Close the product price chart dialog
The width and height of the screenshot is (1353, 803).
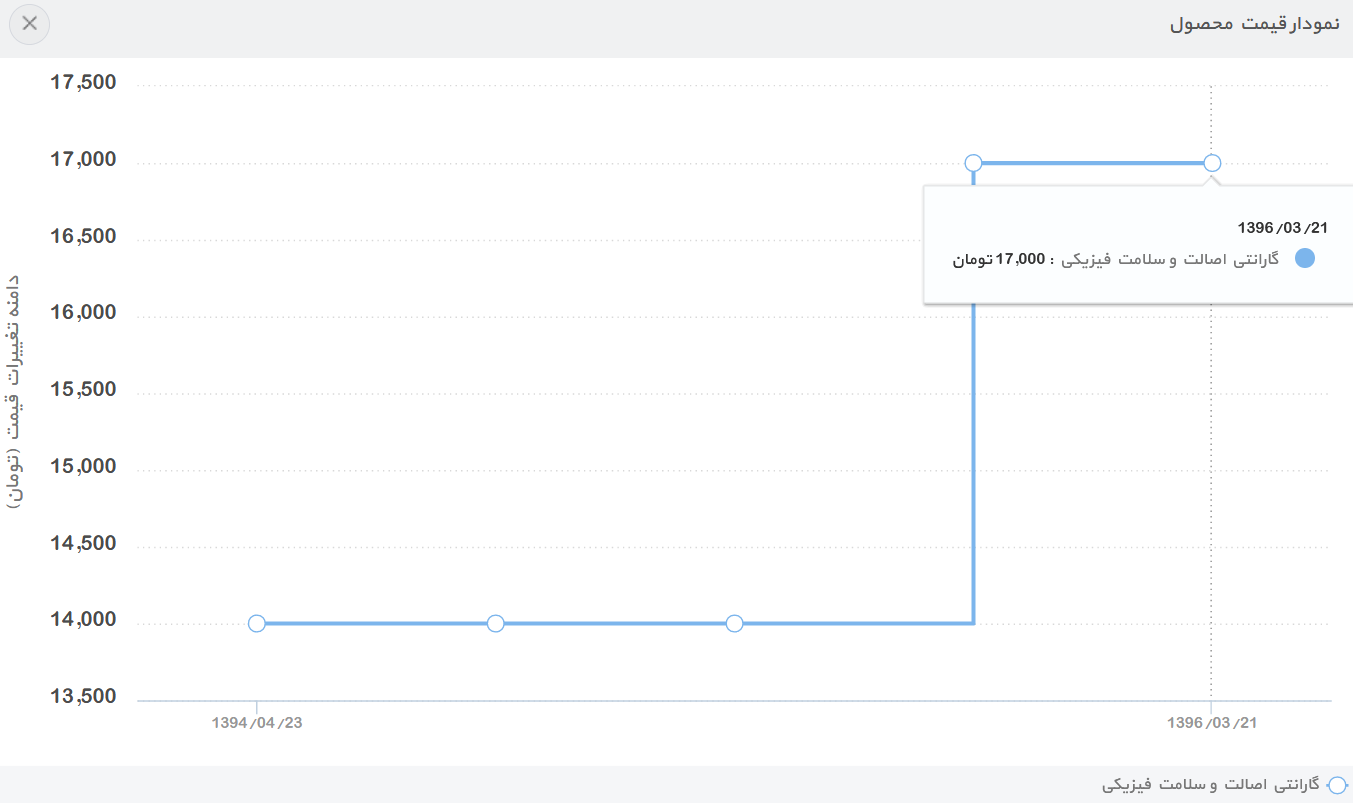click(29, 24)
